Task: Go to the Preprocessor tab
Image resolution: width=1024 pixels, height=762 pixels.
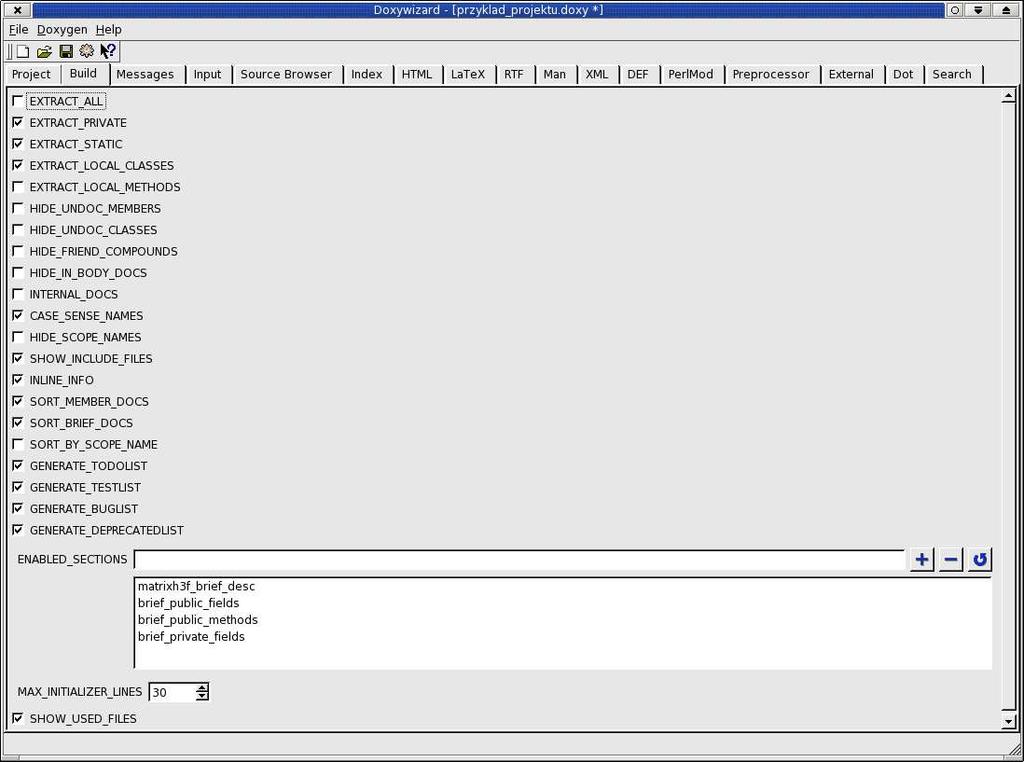Action: [771, 74]
